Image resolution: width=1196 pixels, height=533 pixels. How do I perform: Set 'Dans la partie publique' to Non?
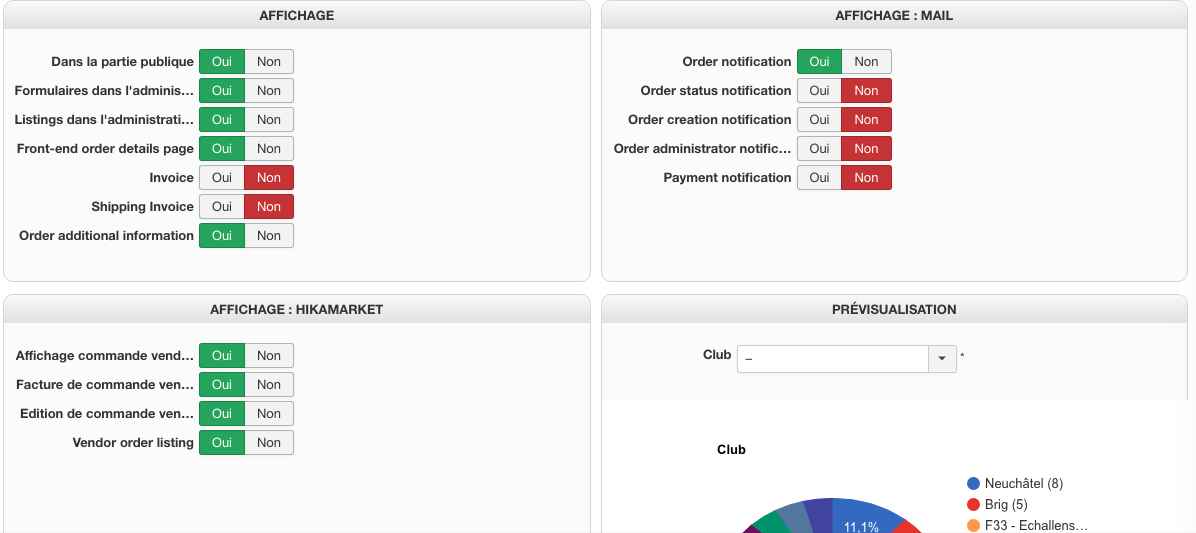269,62
